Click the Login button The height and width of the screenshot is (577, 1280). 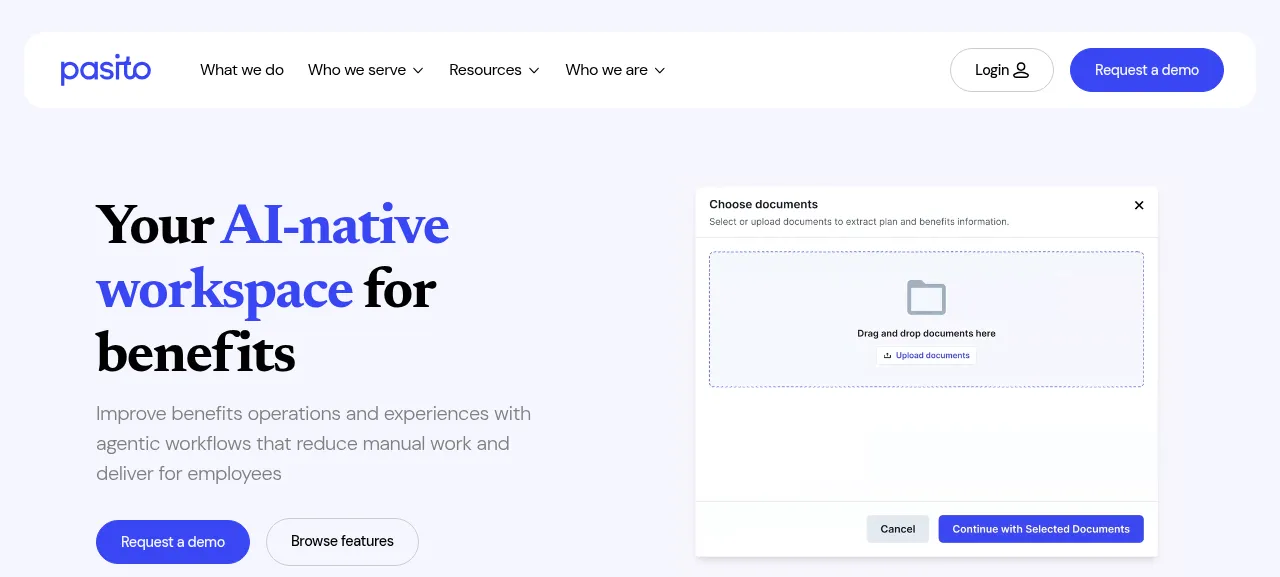point(1001,70)
